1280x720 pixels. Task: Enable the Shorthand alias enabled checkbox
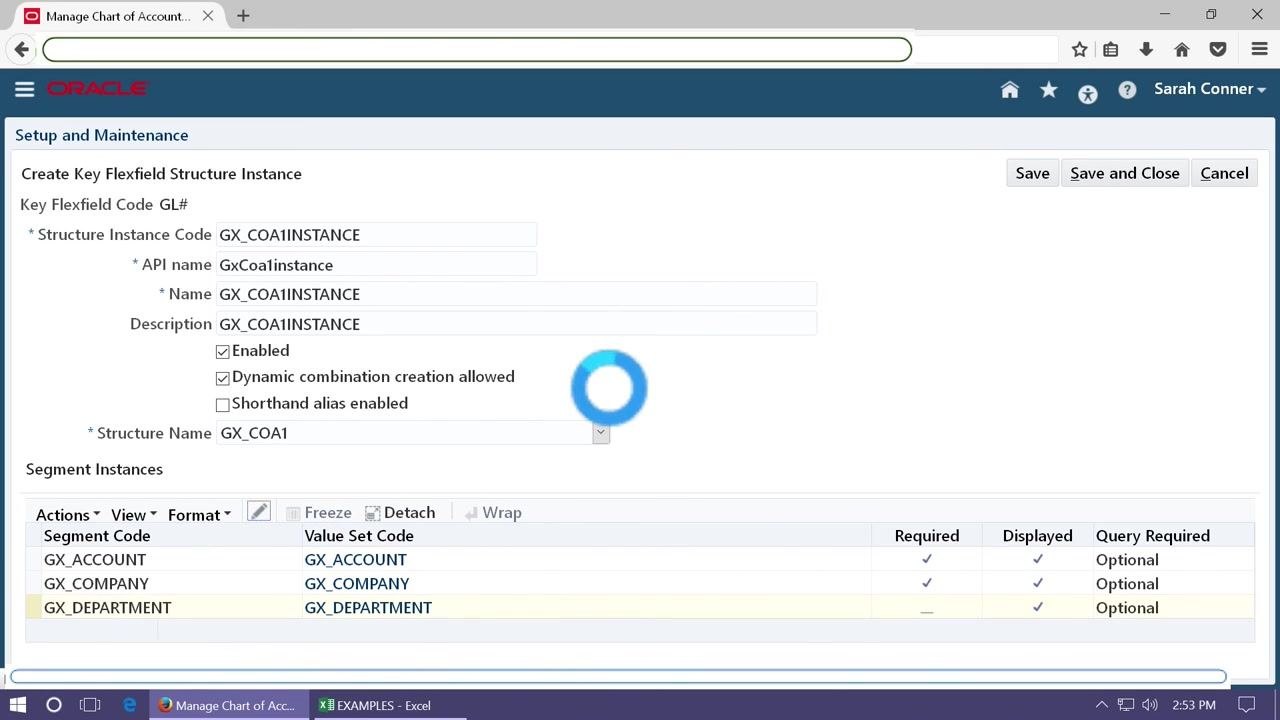[x=223, y=404]
